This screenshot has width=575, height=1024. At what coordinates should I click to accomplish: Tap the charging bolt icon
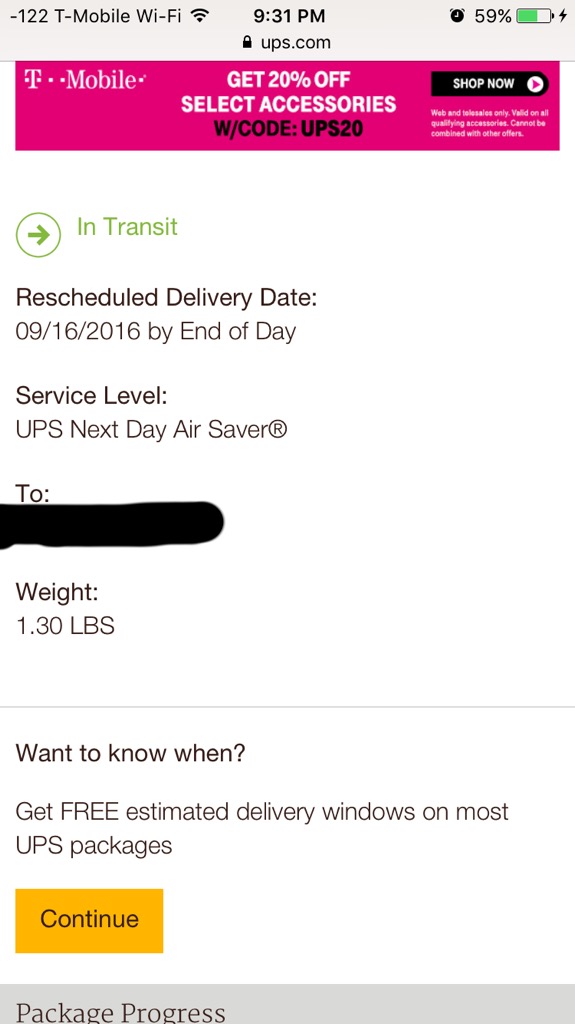click(x=563, y=16)
